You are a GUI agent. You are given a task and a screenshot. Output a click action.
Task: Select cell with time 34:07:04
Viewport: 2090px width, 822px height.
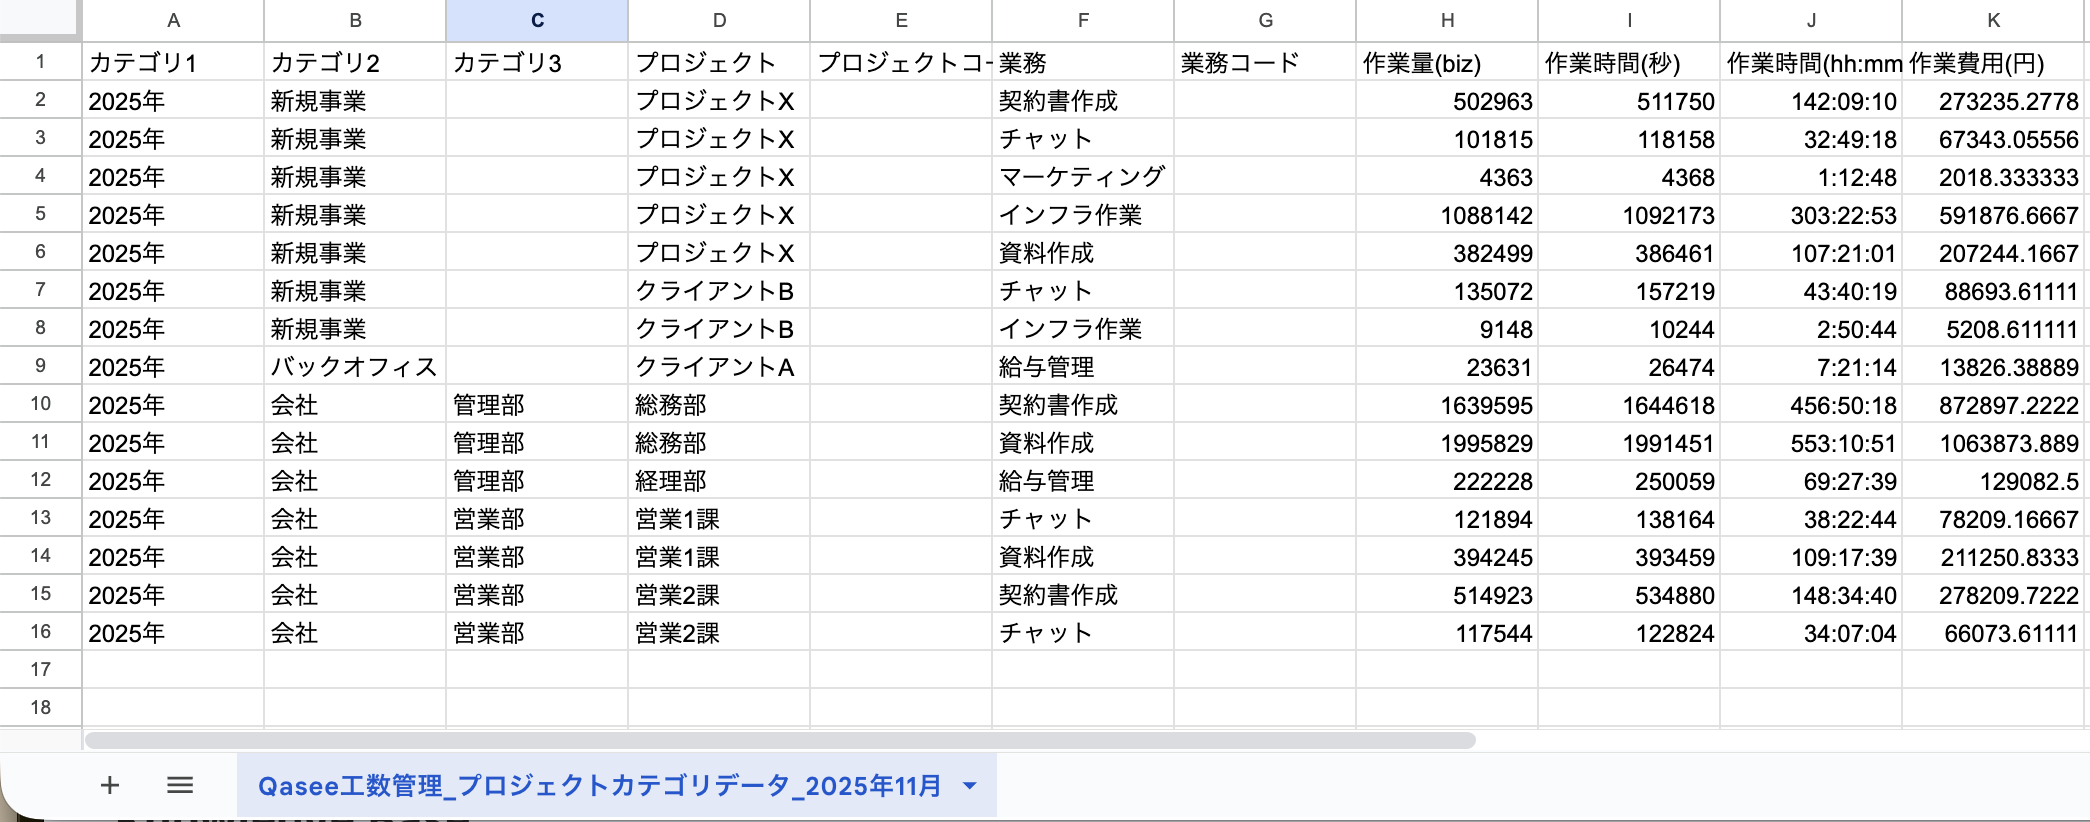click(x=1811, y=632)
